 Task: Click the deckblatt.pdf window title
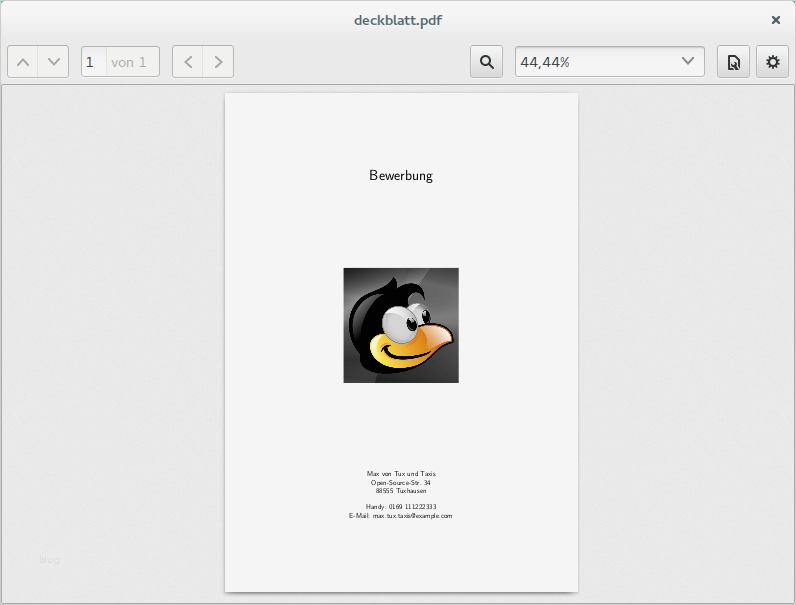[x=398, y=20]
